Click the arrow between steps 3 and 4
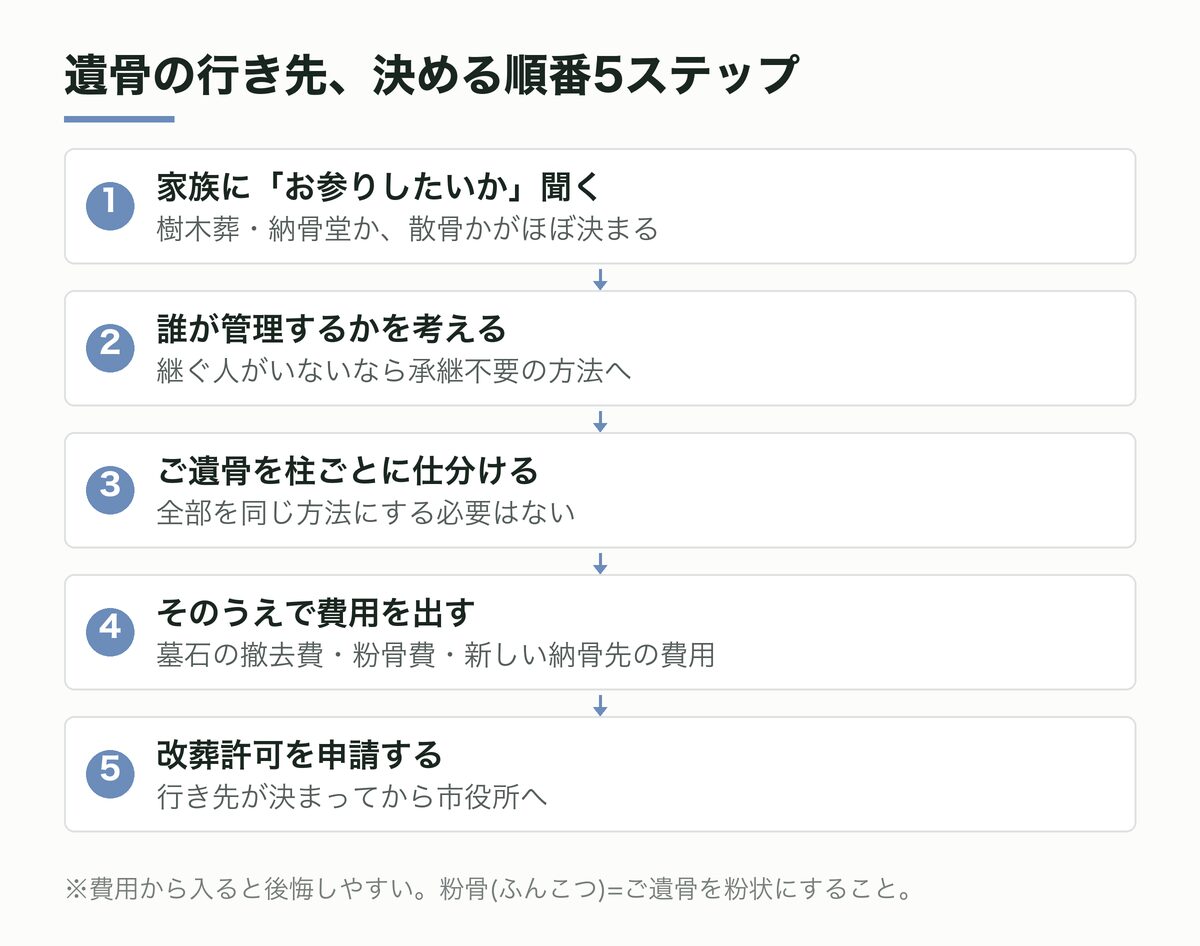 pyautogui.click(x=600, y=562)
